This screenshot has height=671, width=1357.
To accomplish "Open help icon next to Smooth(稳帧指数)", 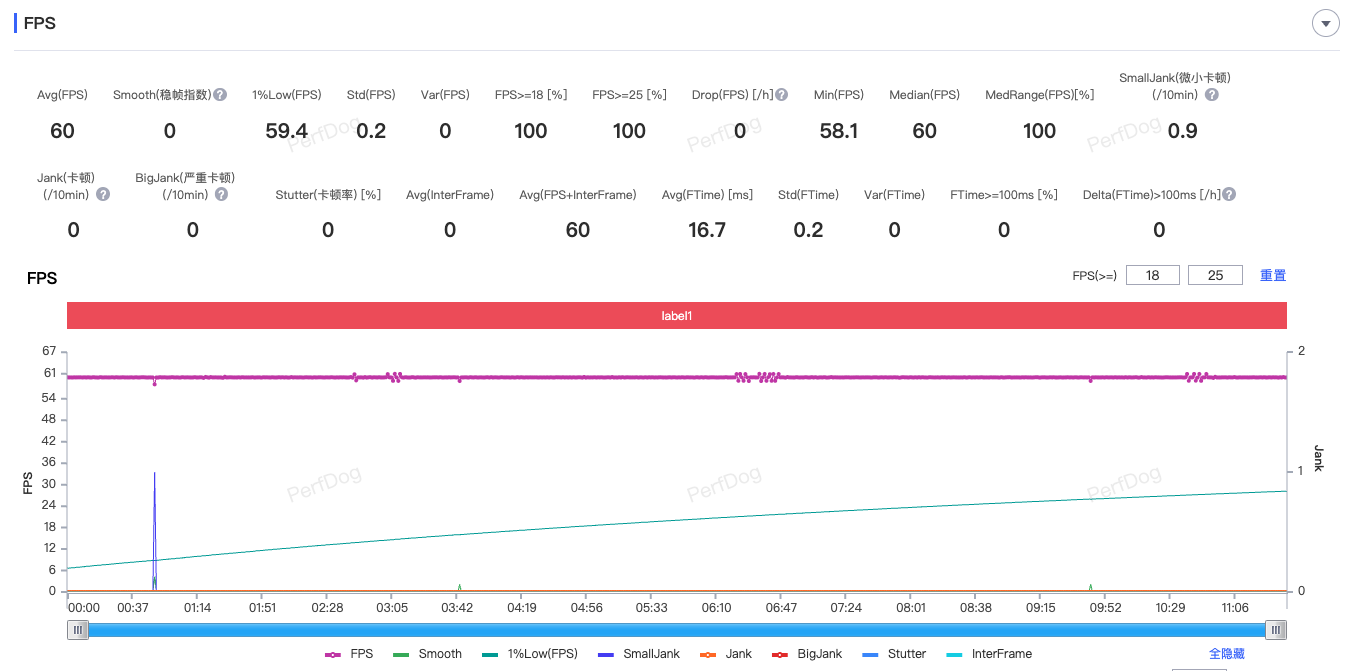I will click(220, 95).
